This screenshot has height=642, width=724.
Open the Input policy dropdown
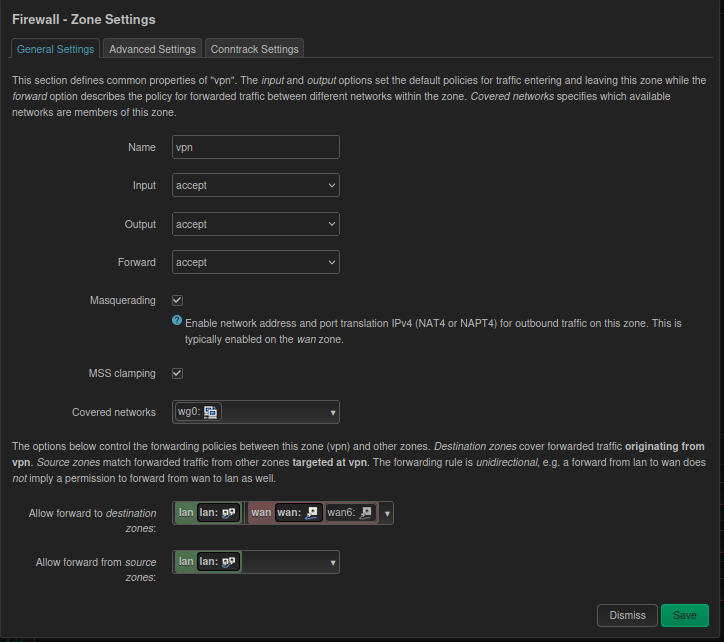pyautogui.click(x=256, y=185)
